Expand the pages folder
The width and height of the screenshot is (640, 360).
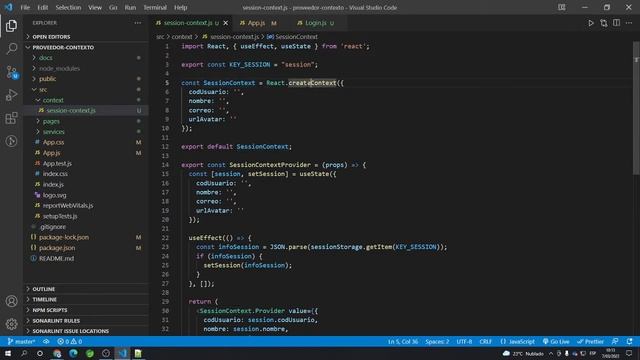click(x=86, y=121)
